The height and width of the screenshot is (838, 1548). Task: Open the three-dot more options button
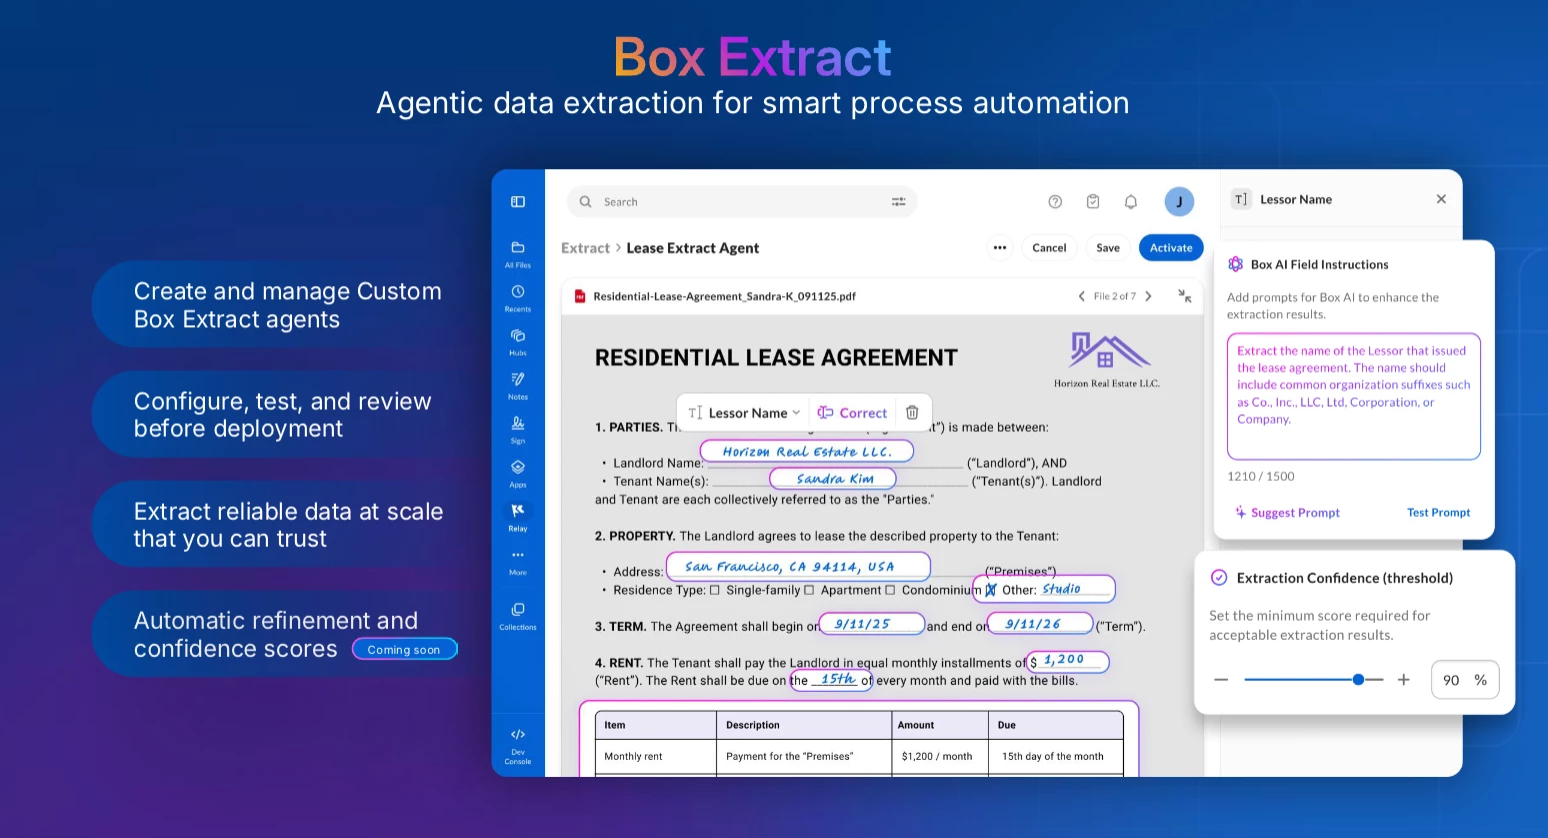(x=1000, y=248)
